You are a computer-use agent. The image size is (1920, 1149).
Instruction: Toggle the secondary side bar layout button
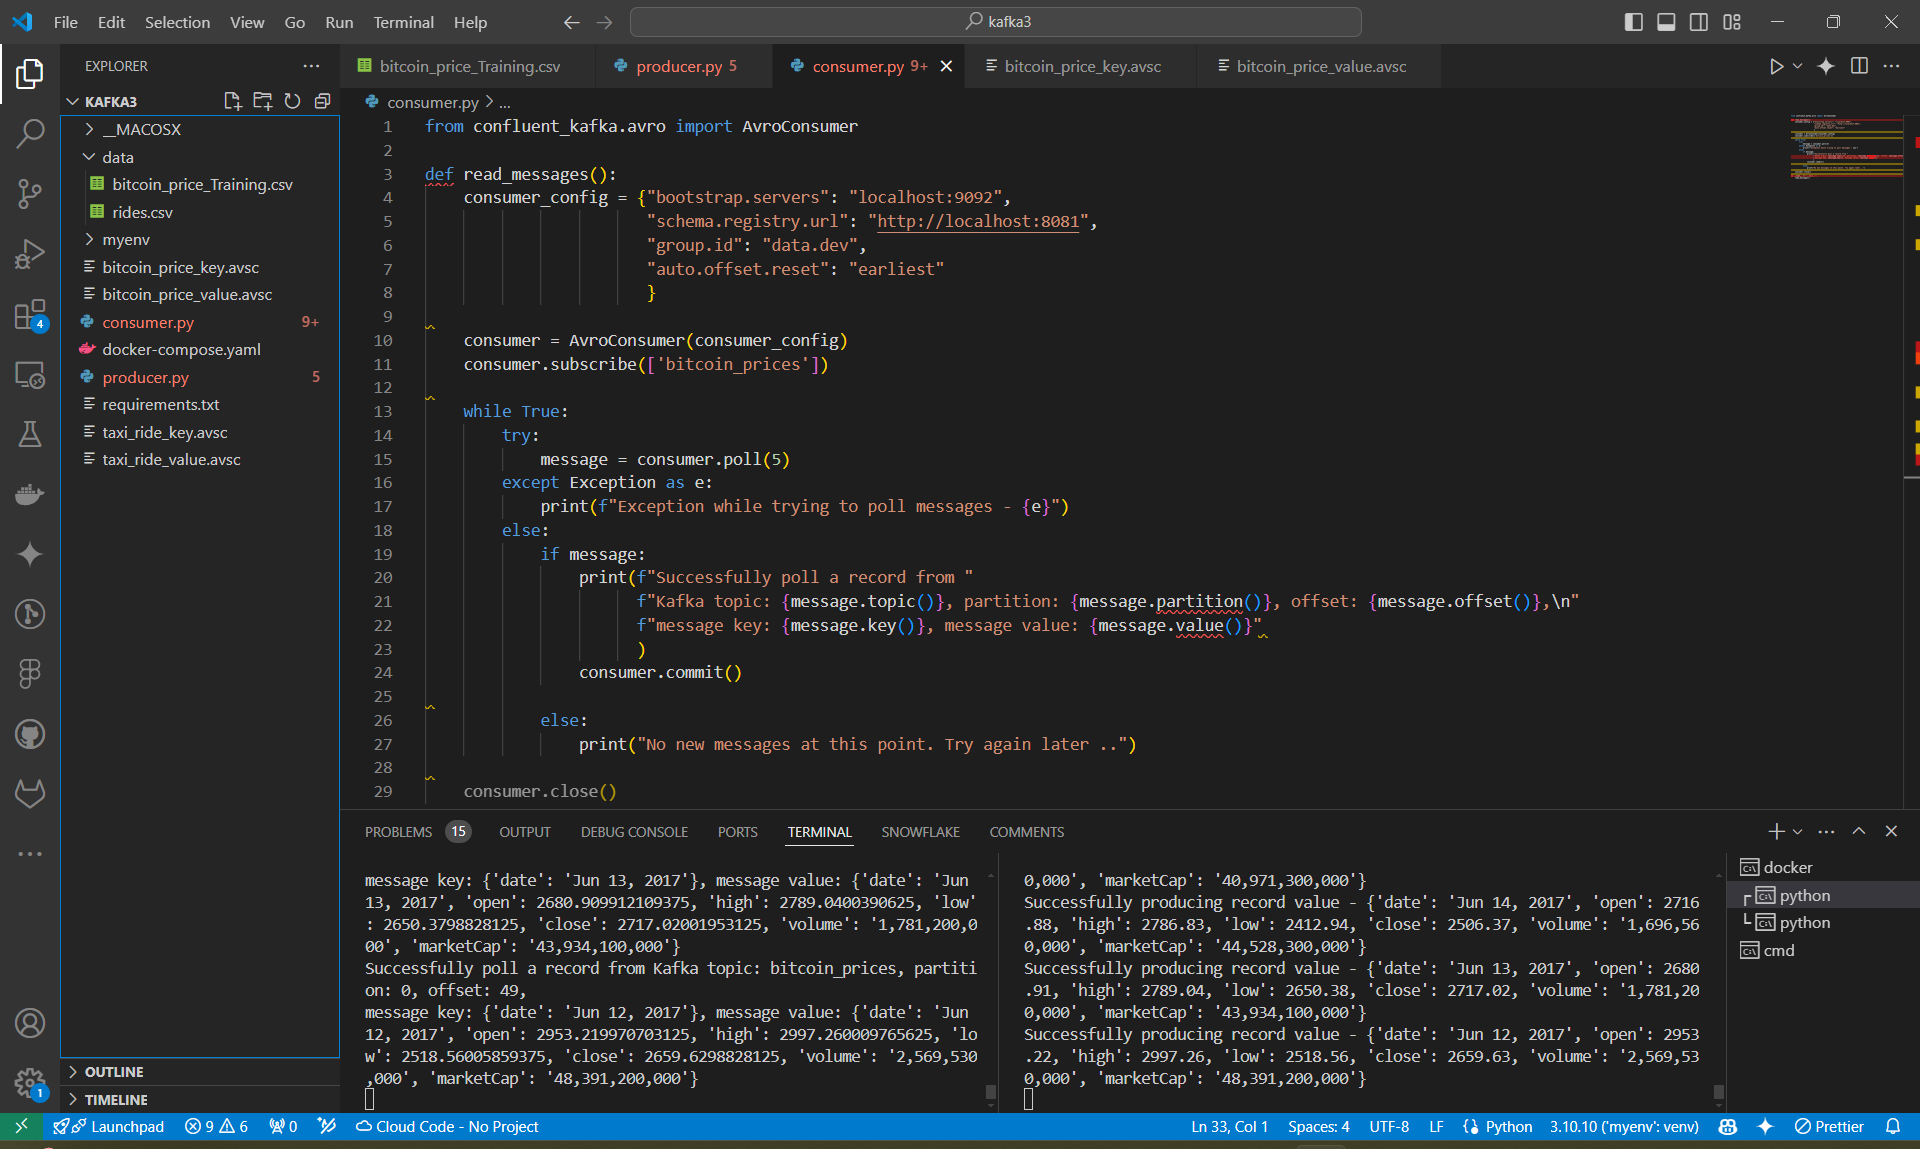point(1699,22)
